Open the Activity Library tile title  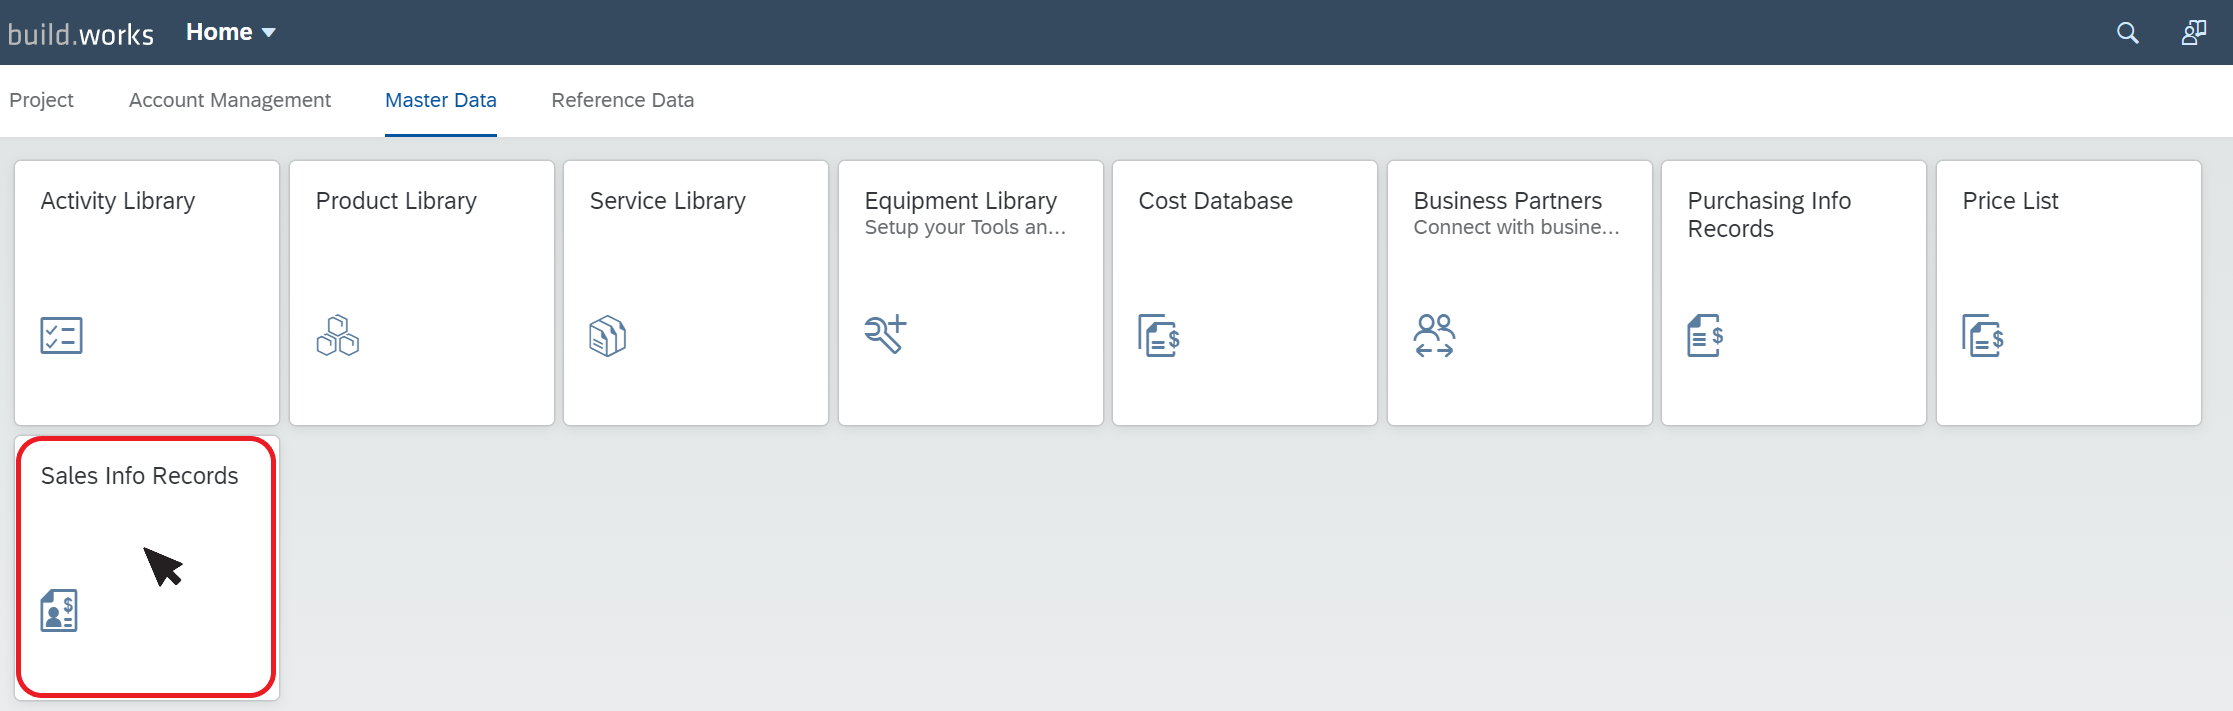click(118, 201)
